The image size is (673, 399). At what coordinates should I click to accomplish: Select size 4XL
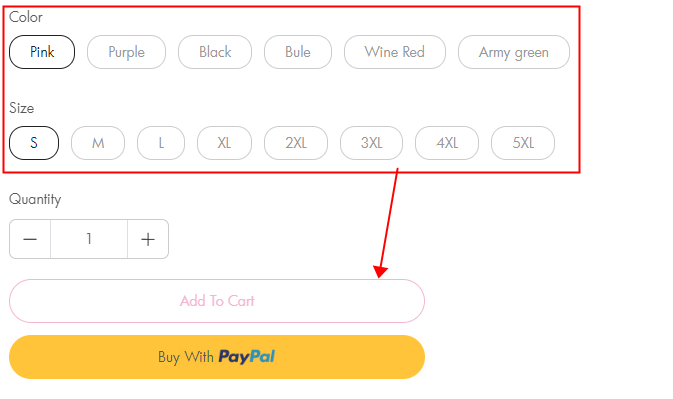447,143
